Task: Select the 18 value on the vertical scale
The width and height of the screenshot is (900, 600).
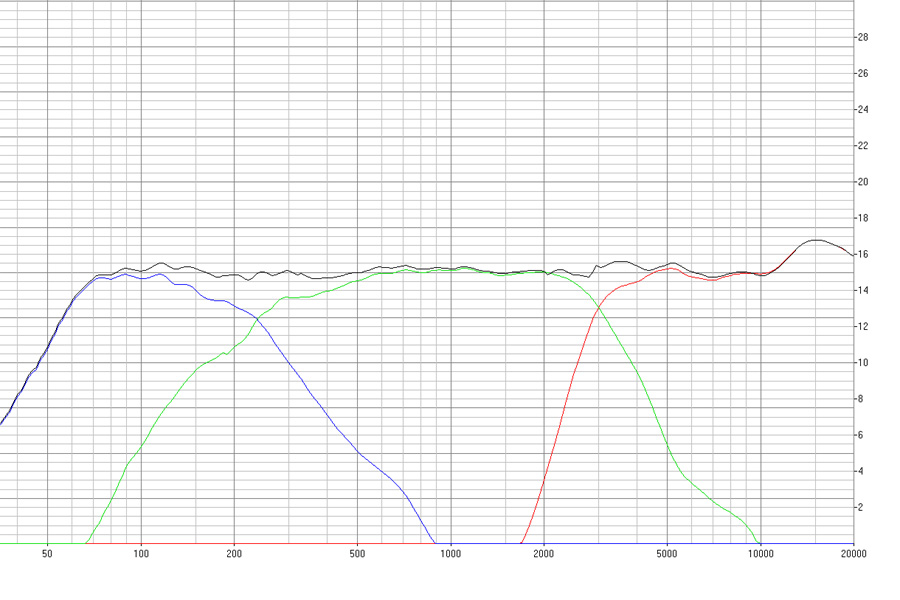Action: pos(863,218)
